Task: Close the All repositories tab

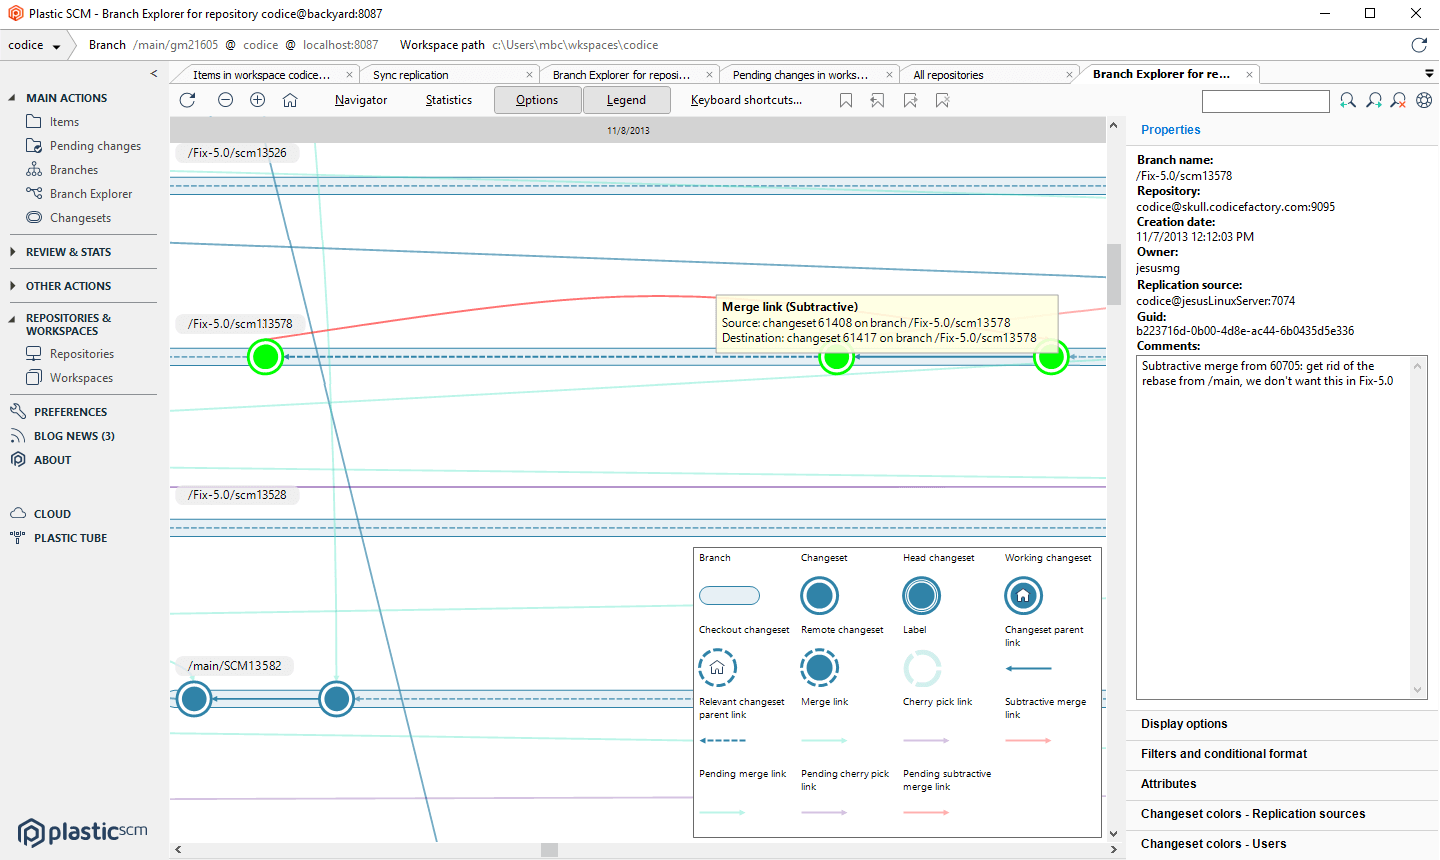Action: click(1069, 75)
